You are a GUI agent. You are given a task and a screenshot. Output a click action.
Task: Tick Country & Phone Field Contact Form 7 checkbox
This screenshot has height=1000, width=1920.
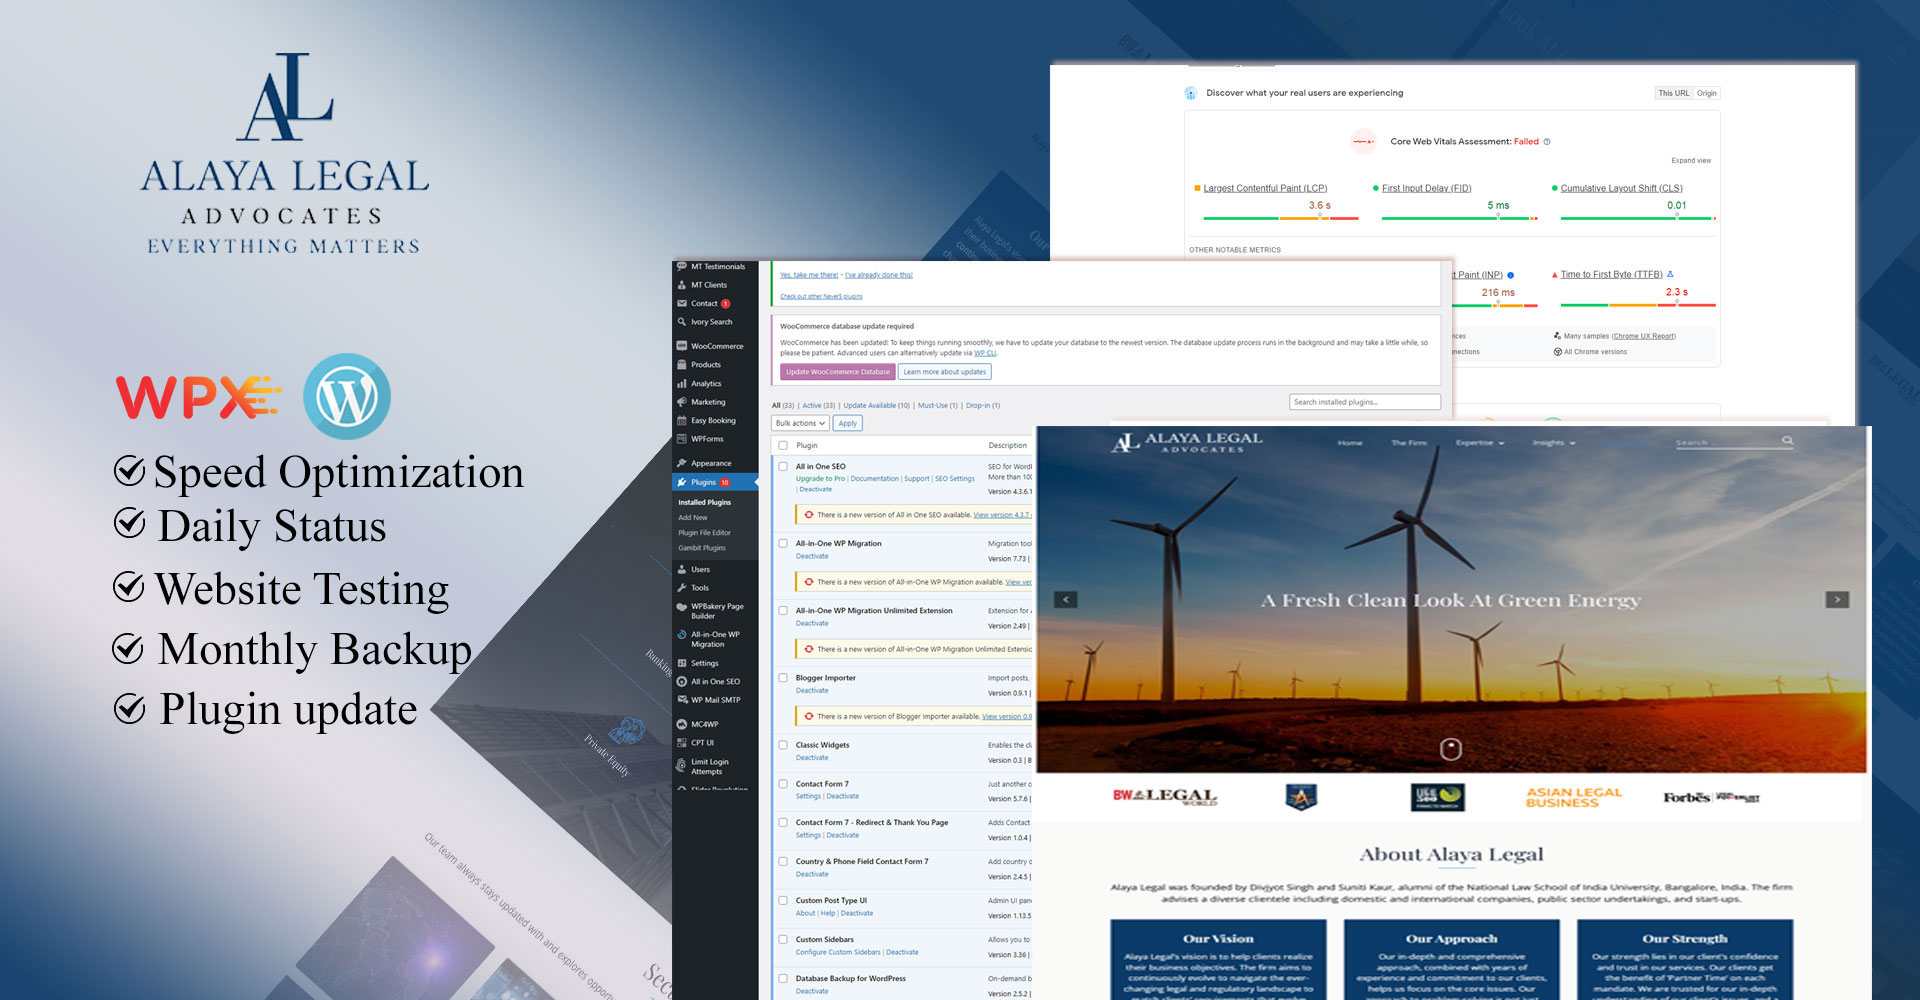point(783,861)
